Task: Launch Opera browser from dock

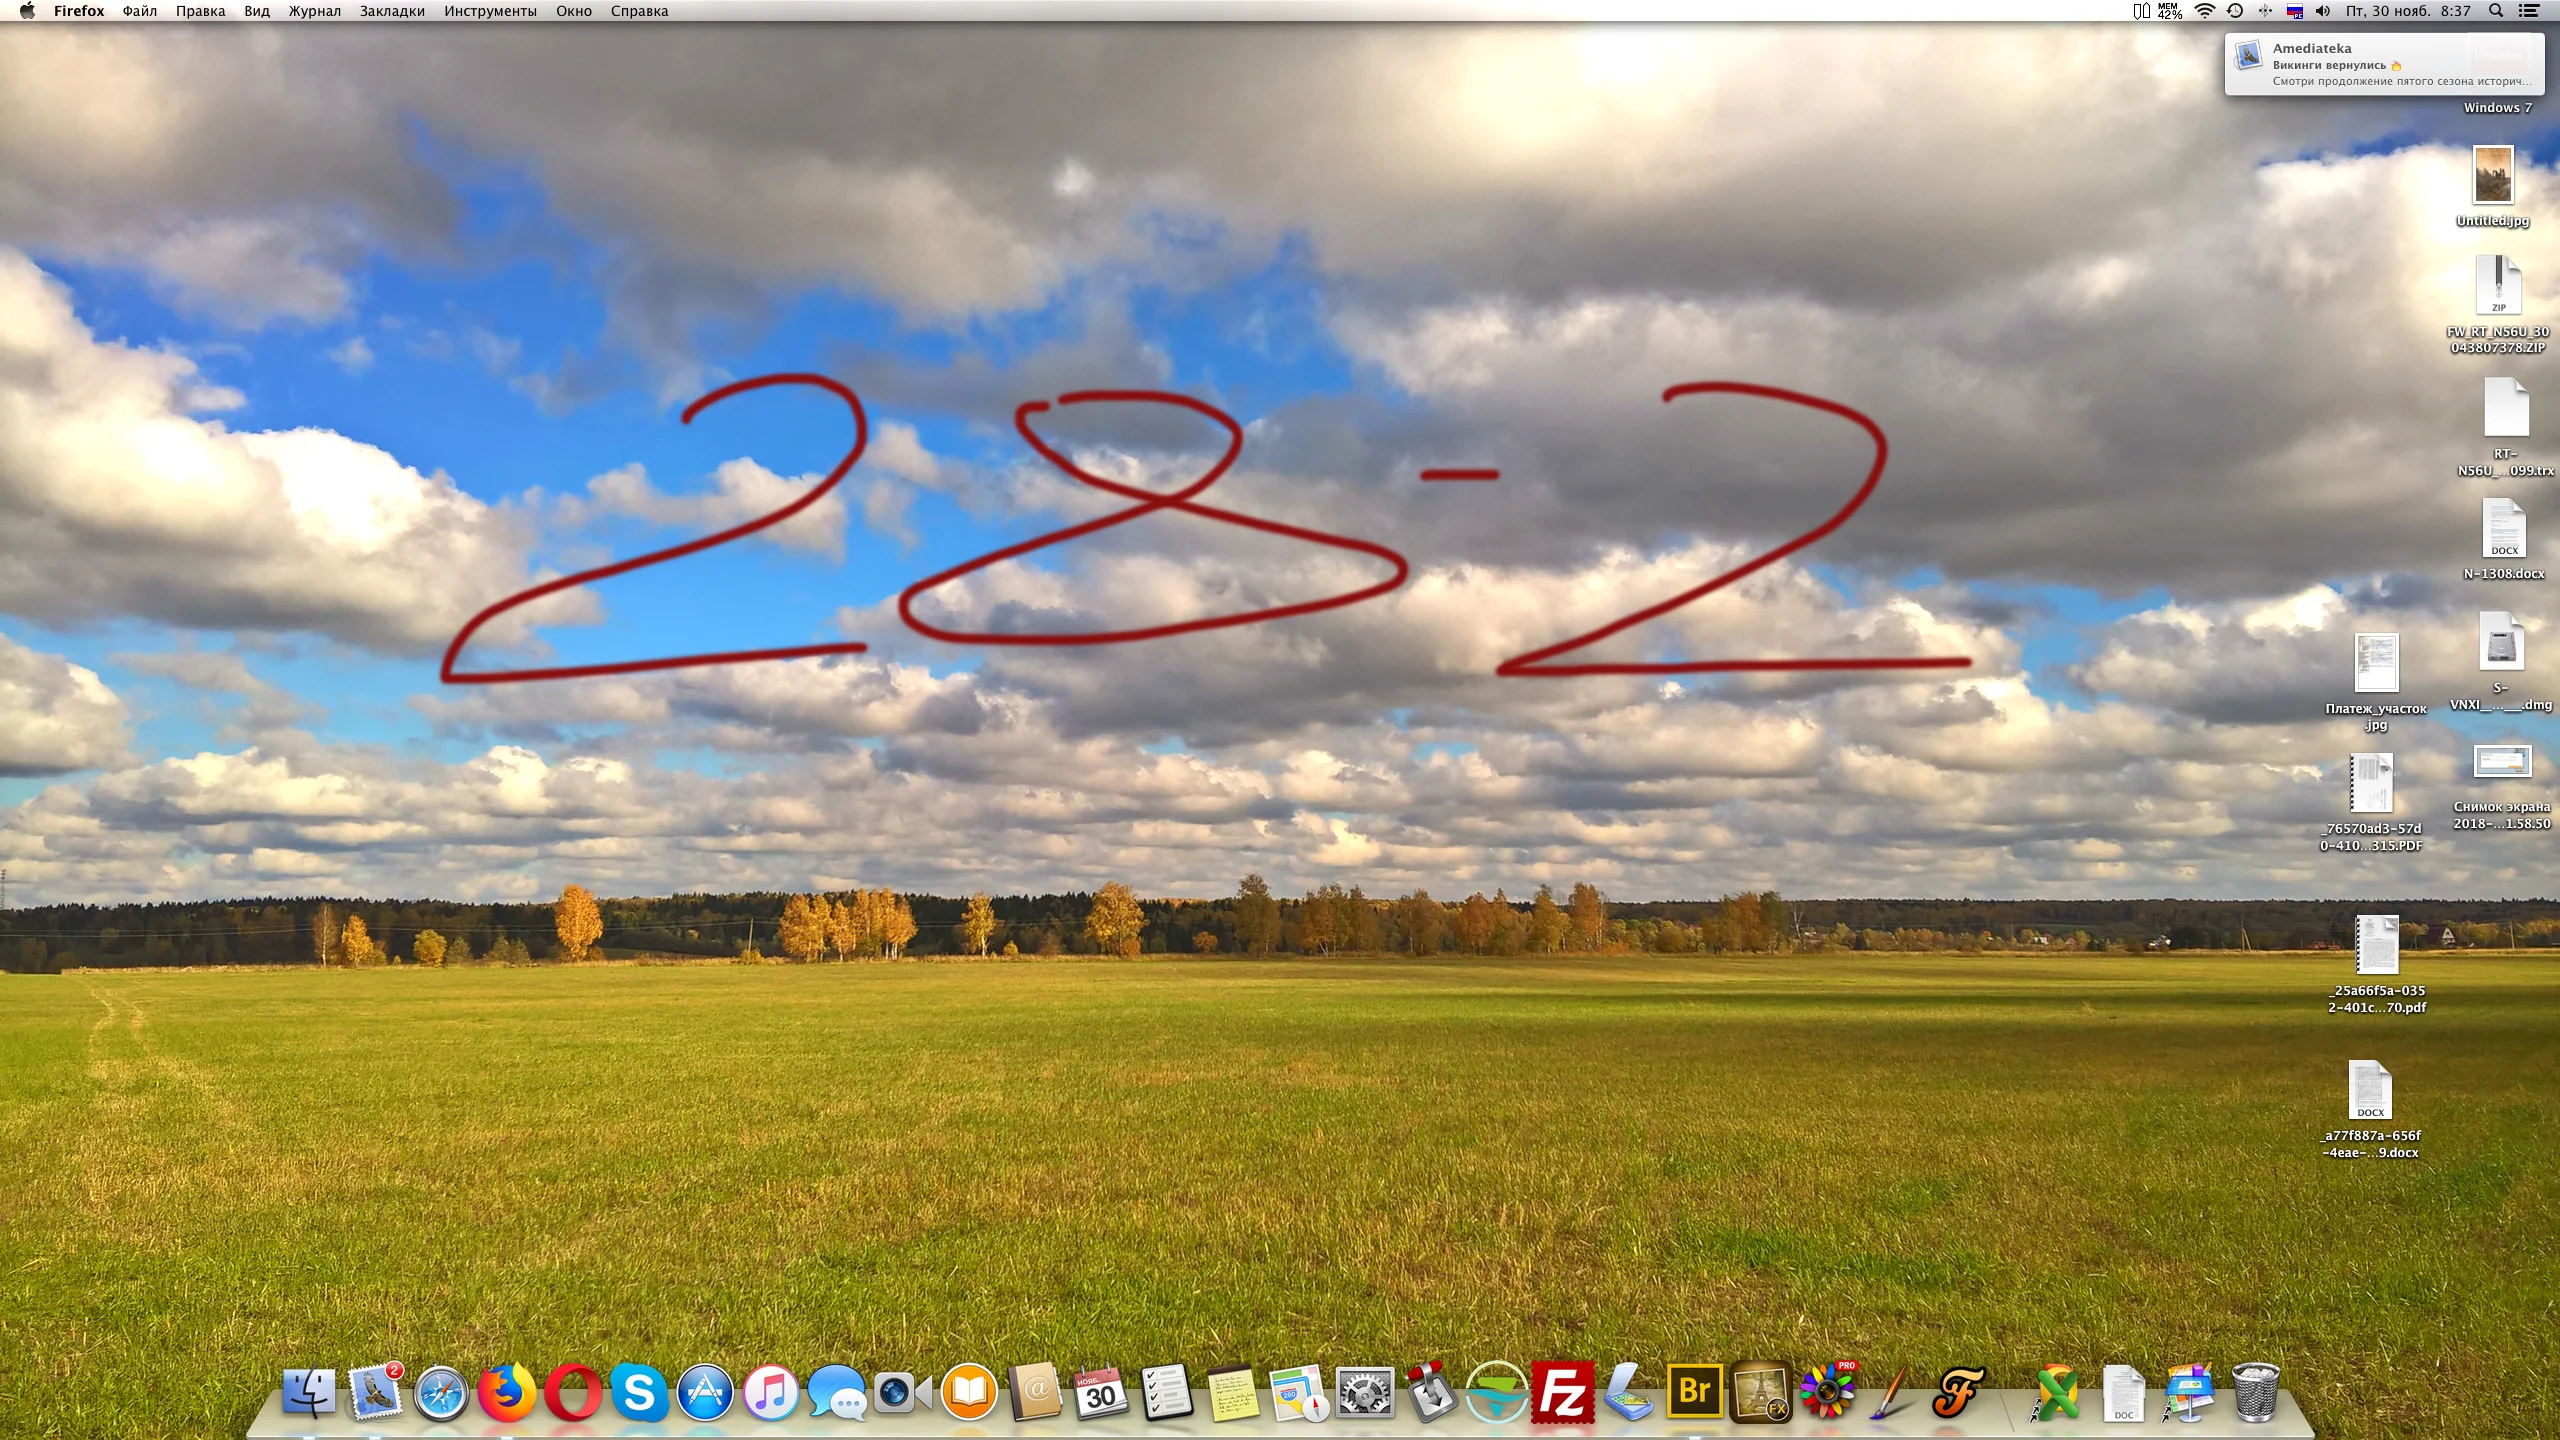Action: click(573, 1392)
